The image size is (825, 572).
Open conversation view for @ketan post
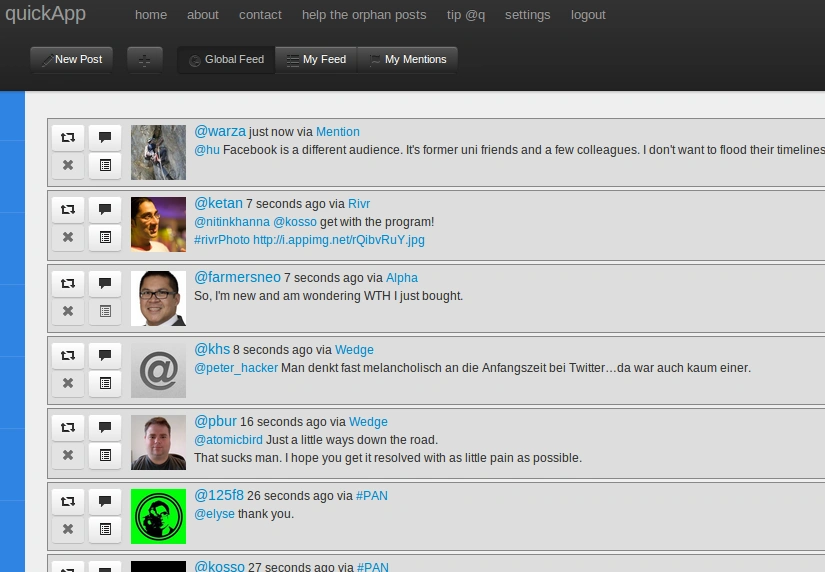pos(105,238)
